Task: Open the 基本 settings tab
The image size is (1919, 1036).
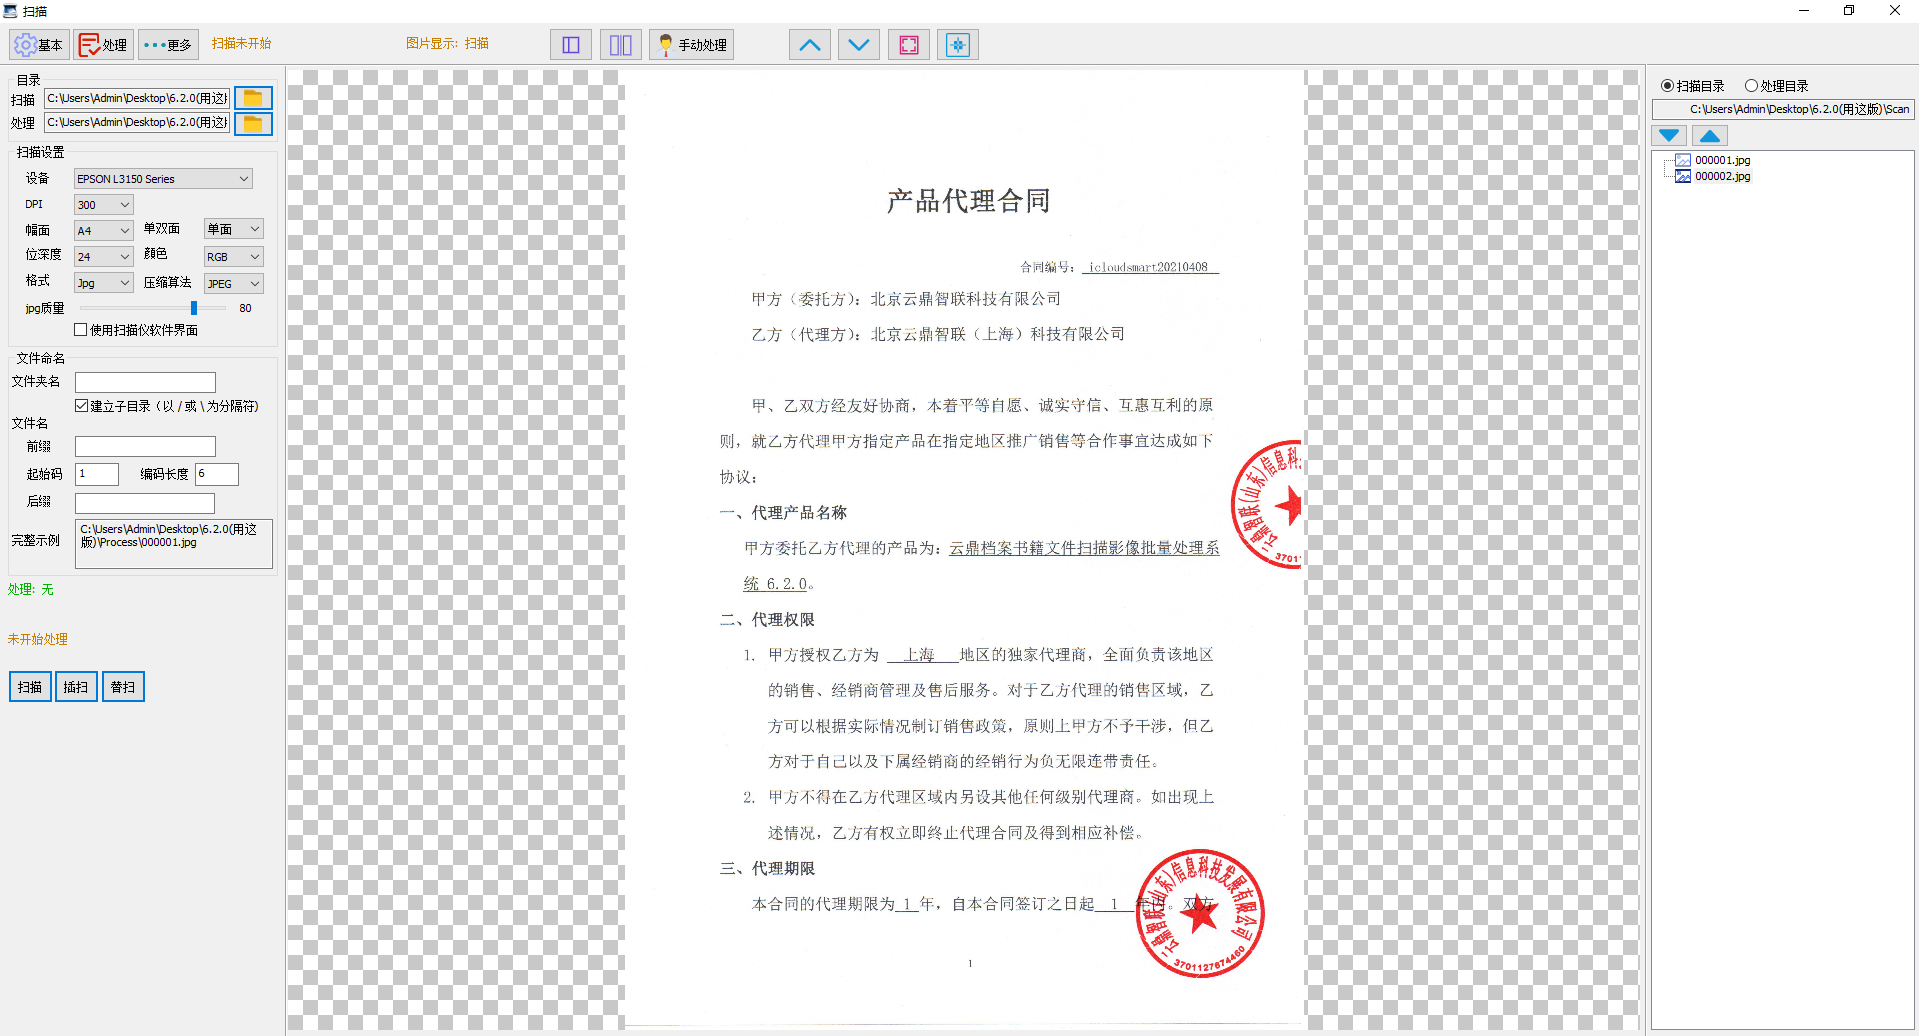Action: point(38,45)
